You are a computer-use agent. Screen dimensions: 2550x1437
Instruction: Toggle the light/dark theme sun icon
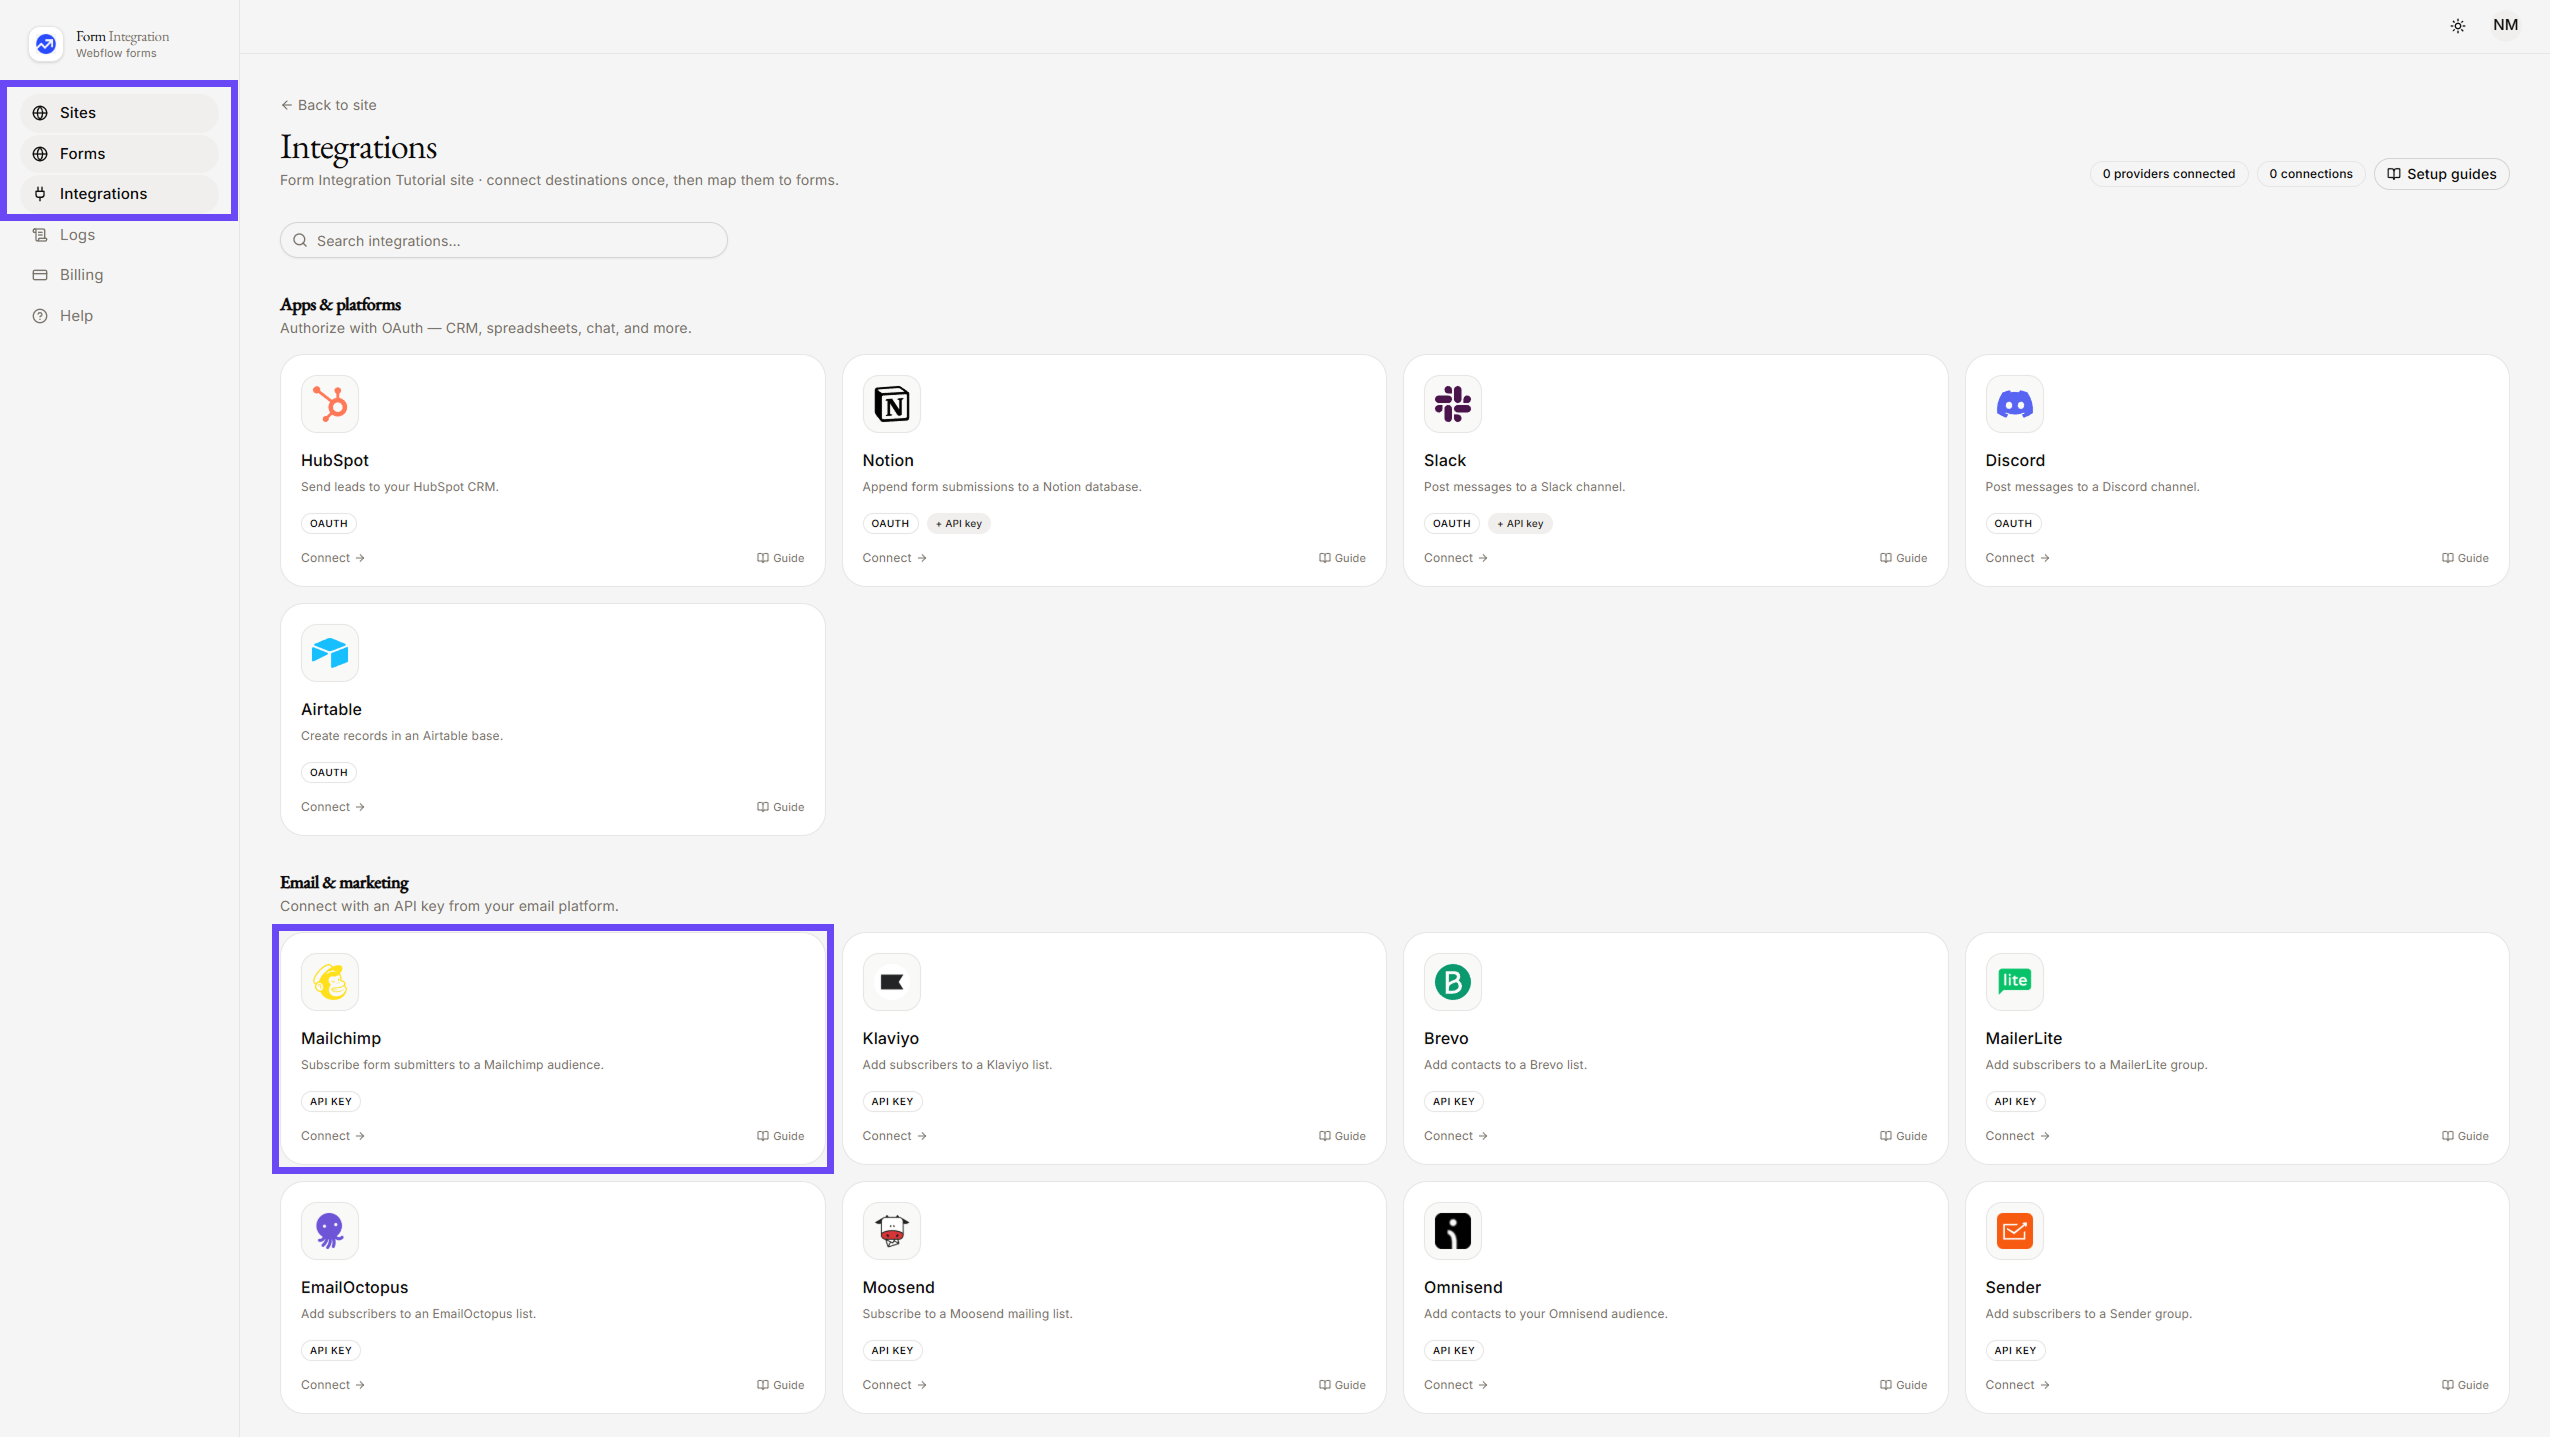pyautogui.click(x=2457, y=26)
